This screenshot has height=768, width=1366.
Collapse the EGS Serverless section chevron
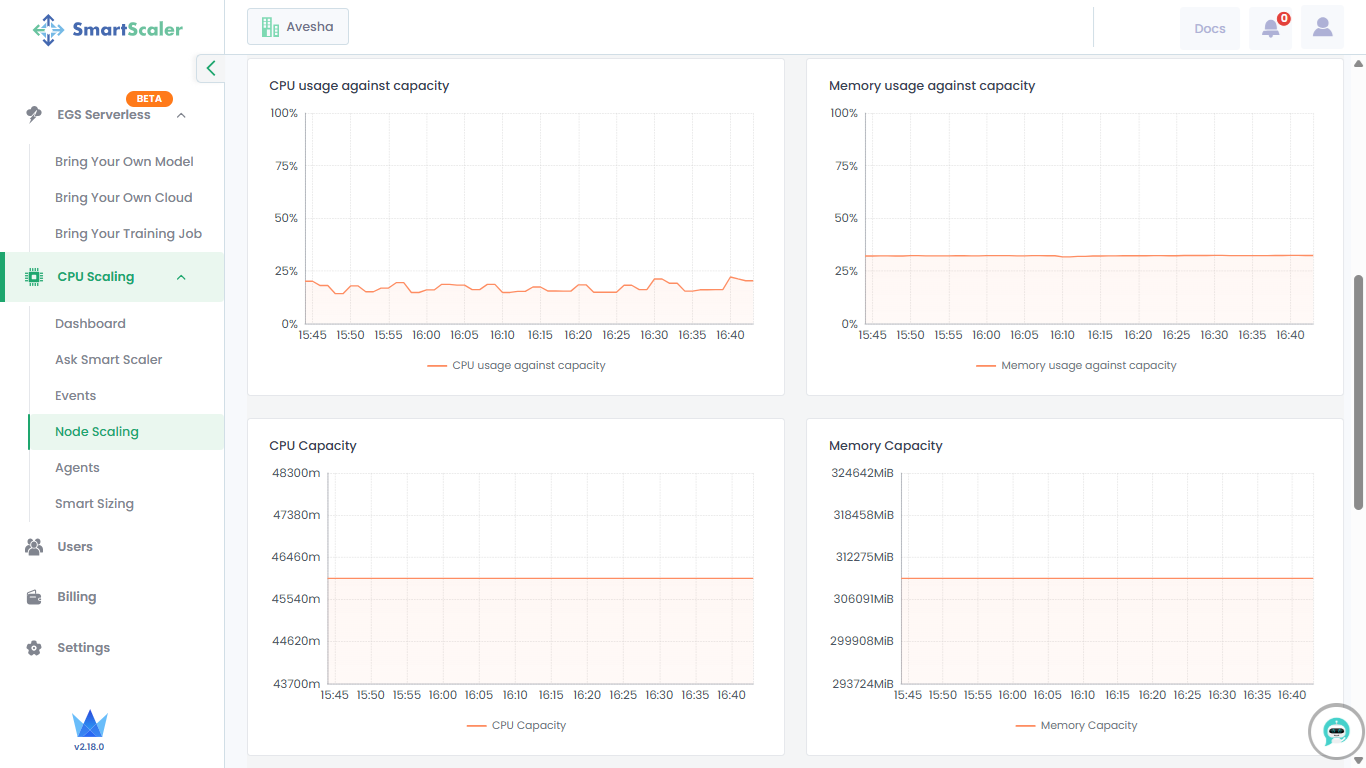[x=181, y=115]
